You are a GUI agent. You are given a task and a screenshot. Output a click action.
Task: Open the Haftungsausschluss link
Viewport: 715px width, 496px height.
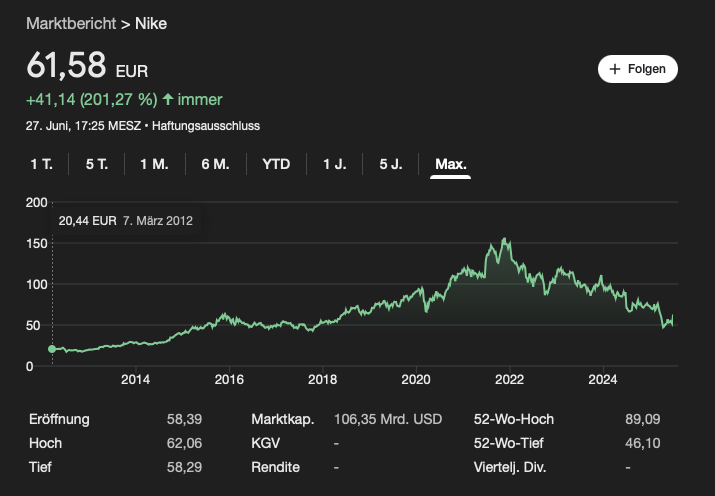206,126
